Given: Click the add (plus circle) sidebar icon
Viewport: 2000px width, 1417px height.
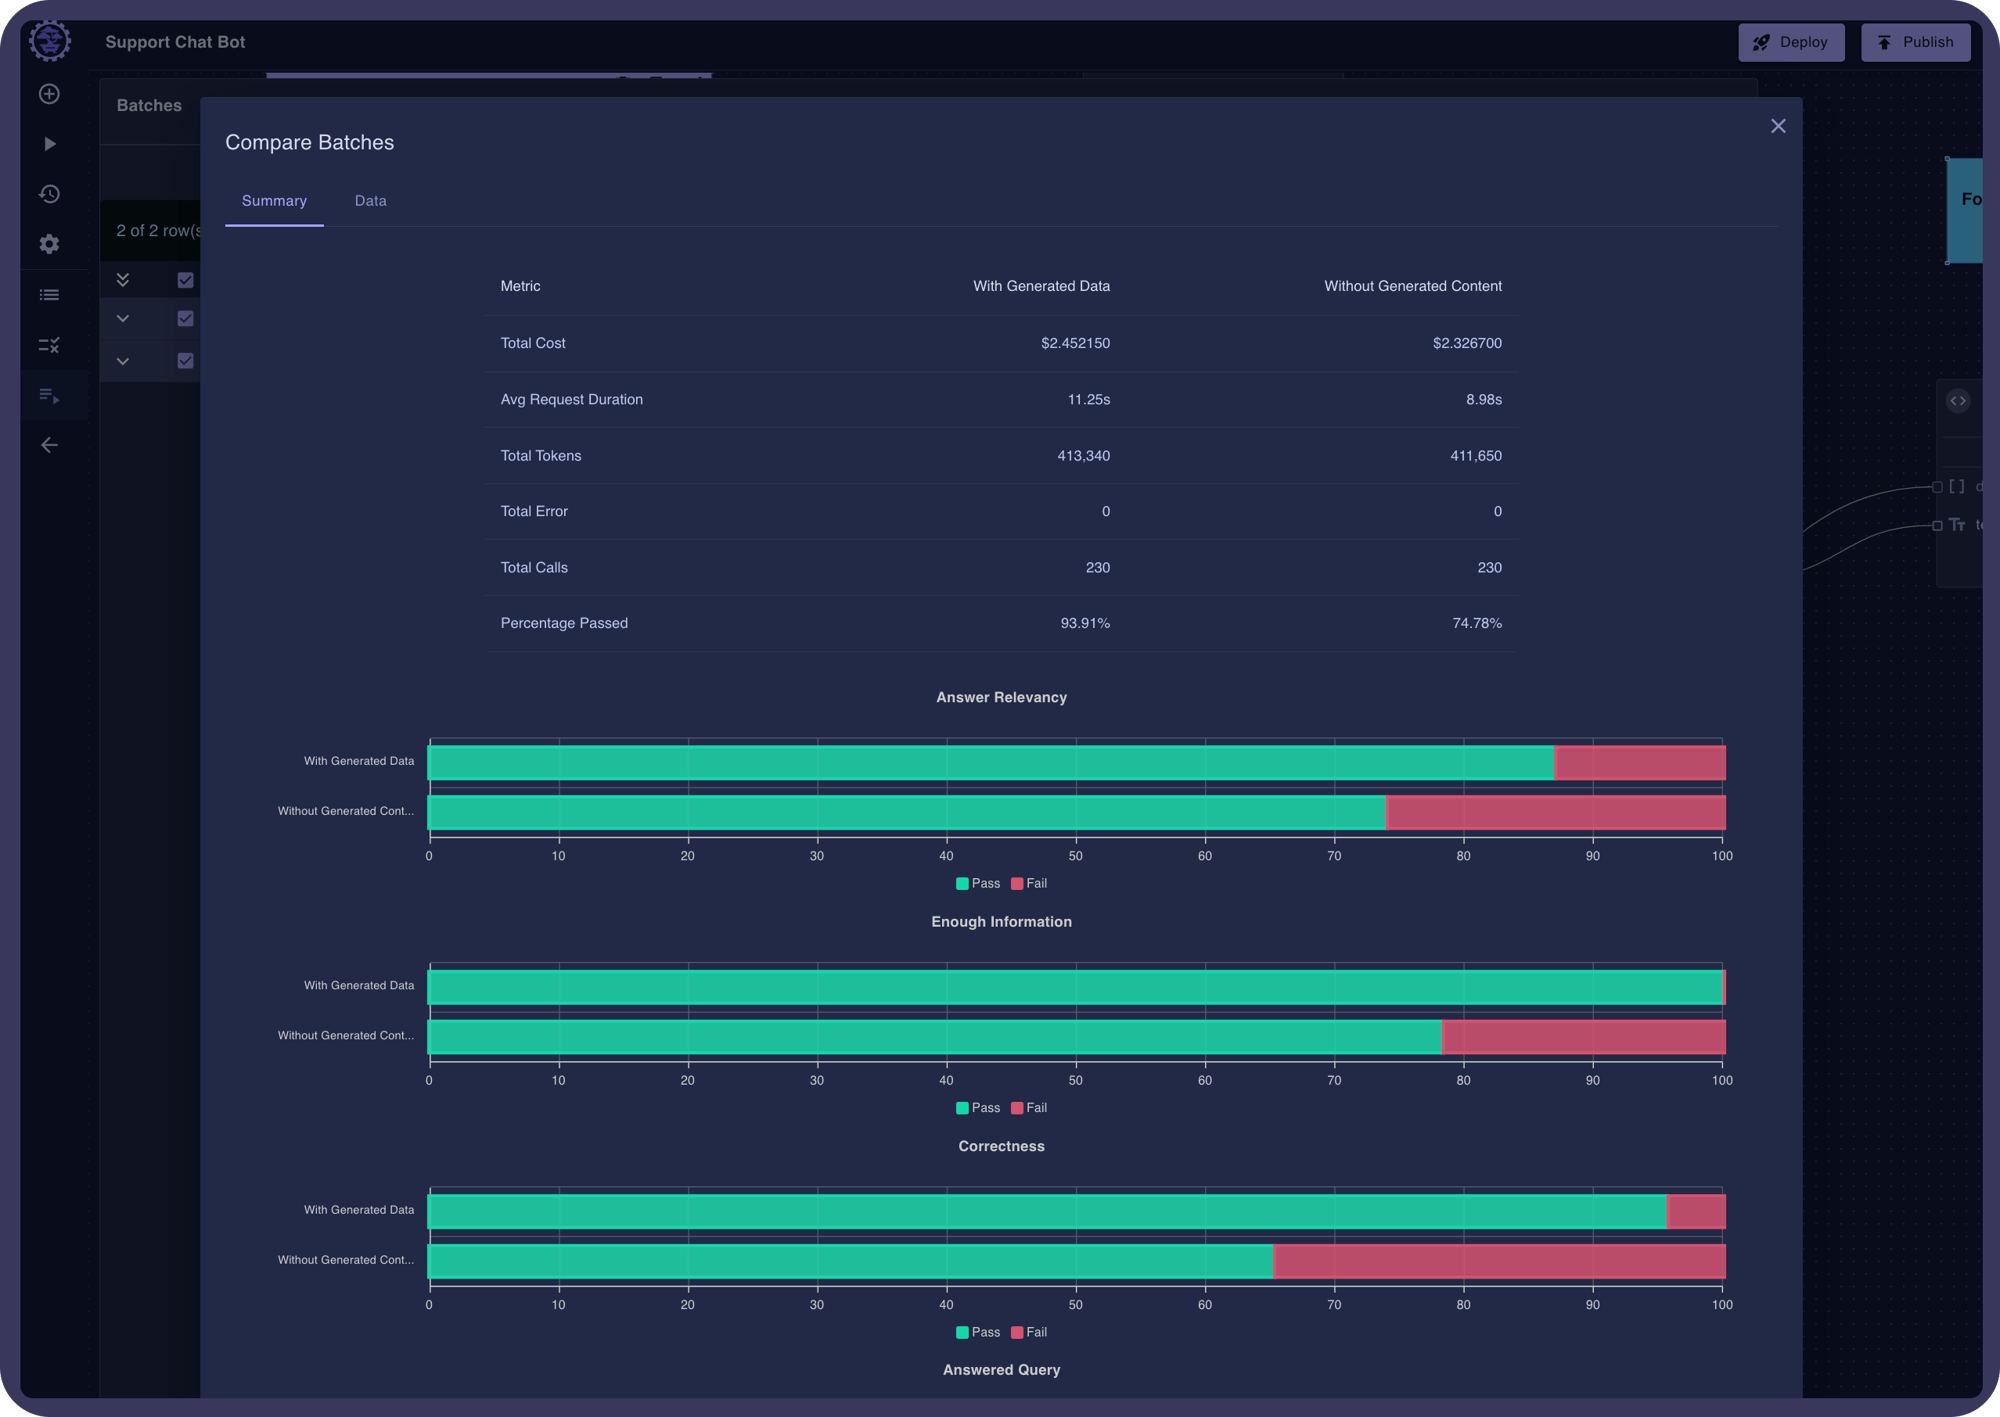Looking at the screenshot, I should (49, 94).
